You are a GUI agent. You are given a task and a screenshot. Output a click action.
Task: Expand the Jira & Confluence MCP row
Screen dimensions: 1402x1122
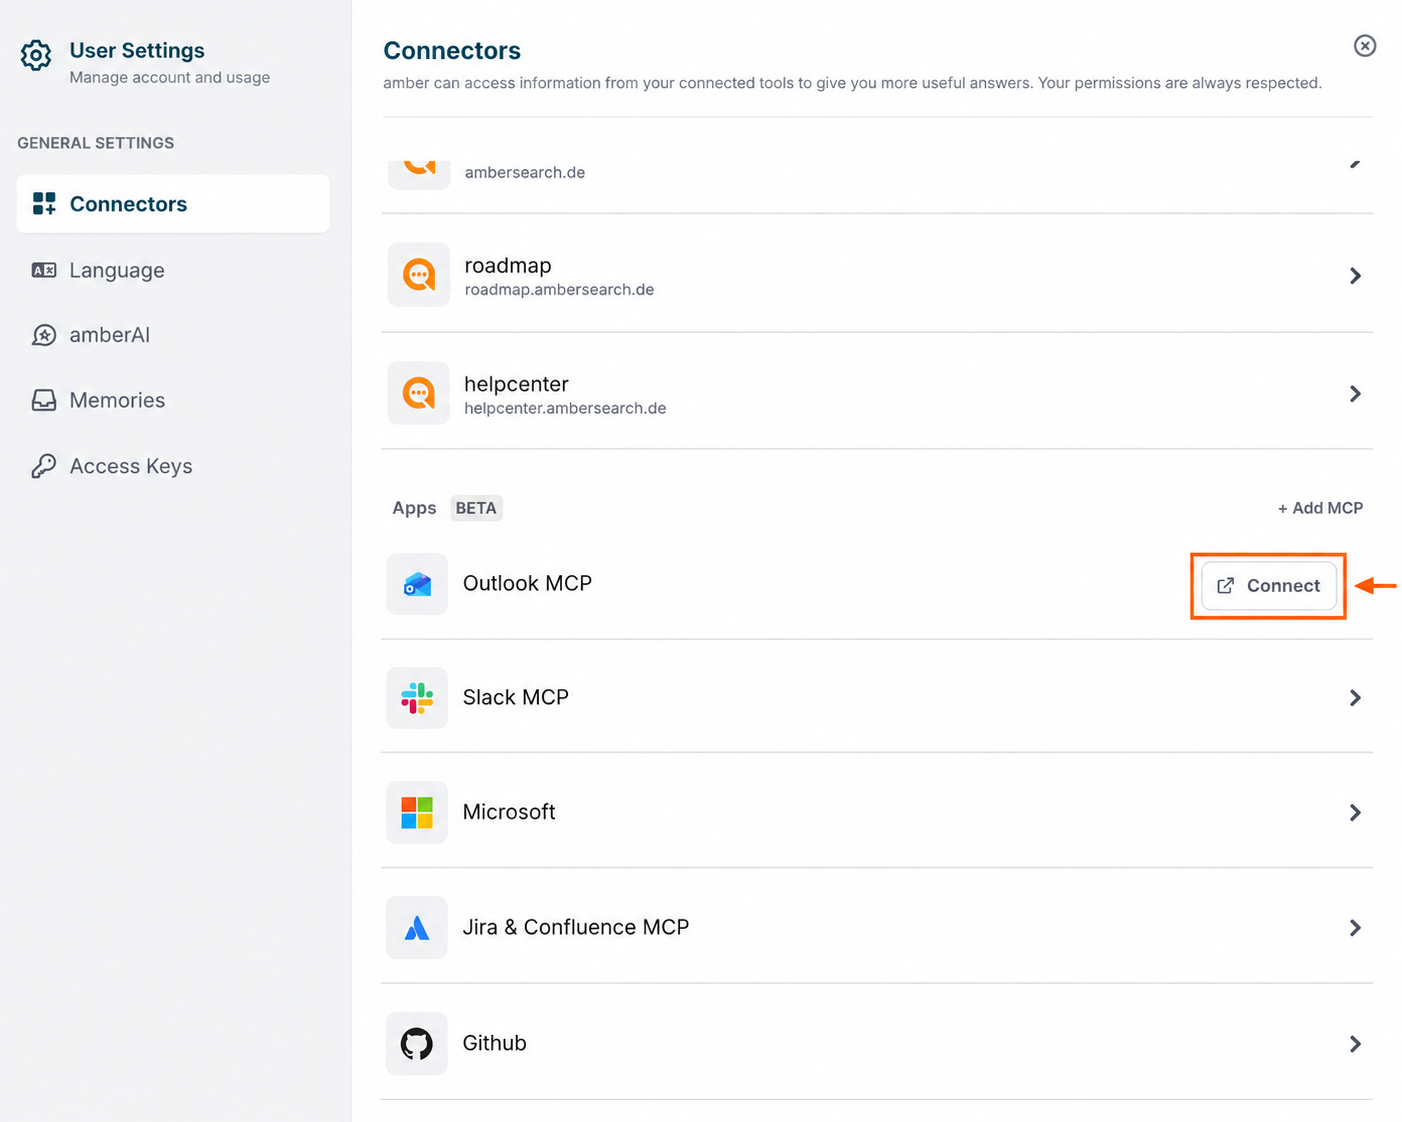pos(1355,928)
